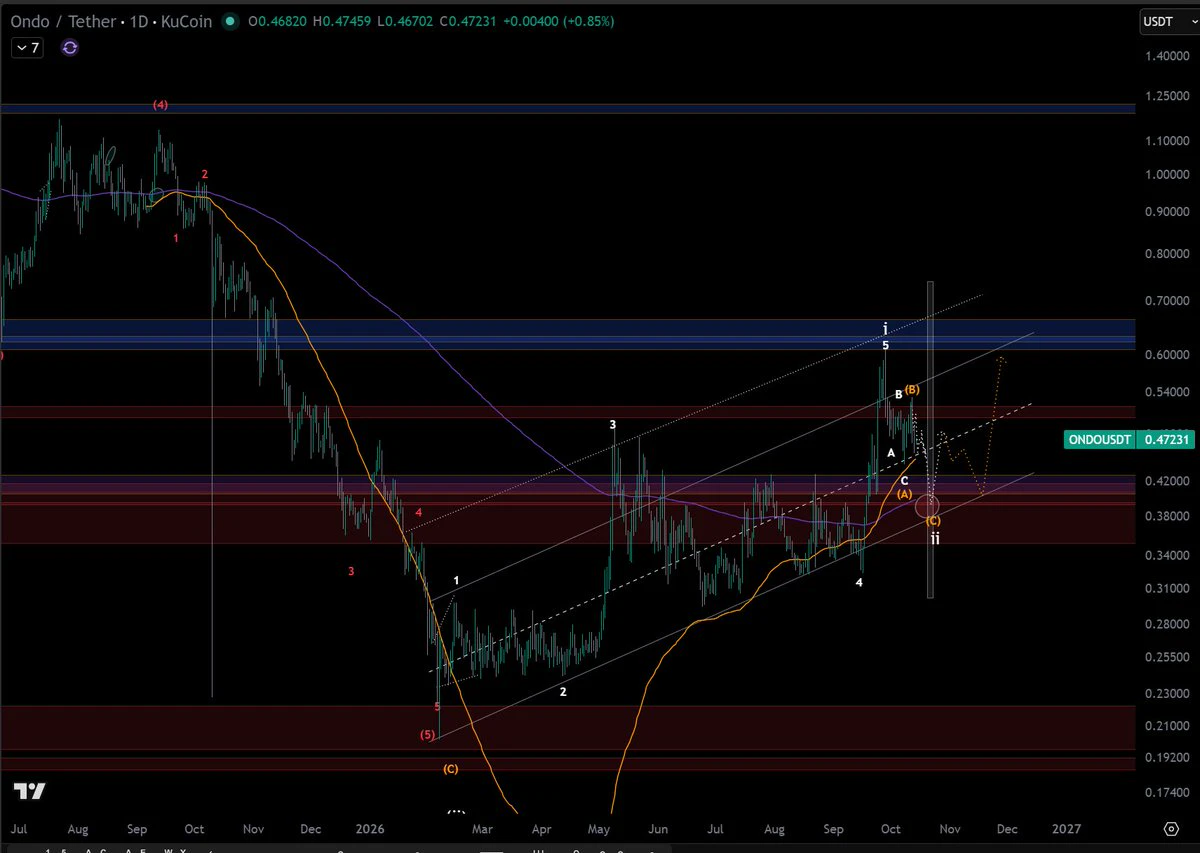This screenshot has height=853, width=1200.
Task: Click the 1.25000 price axis label
Action: [x=1165, y=96]
